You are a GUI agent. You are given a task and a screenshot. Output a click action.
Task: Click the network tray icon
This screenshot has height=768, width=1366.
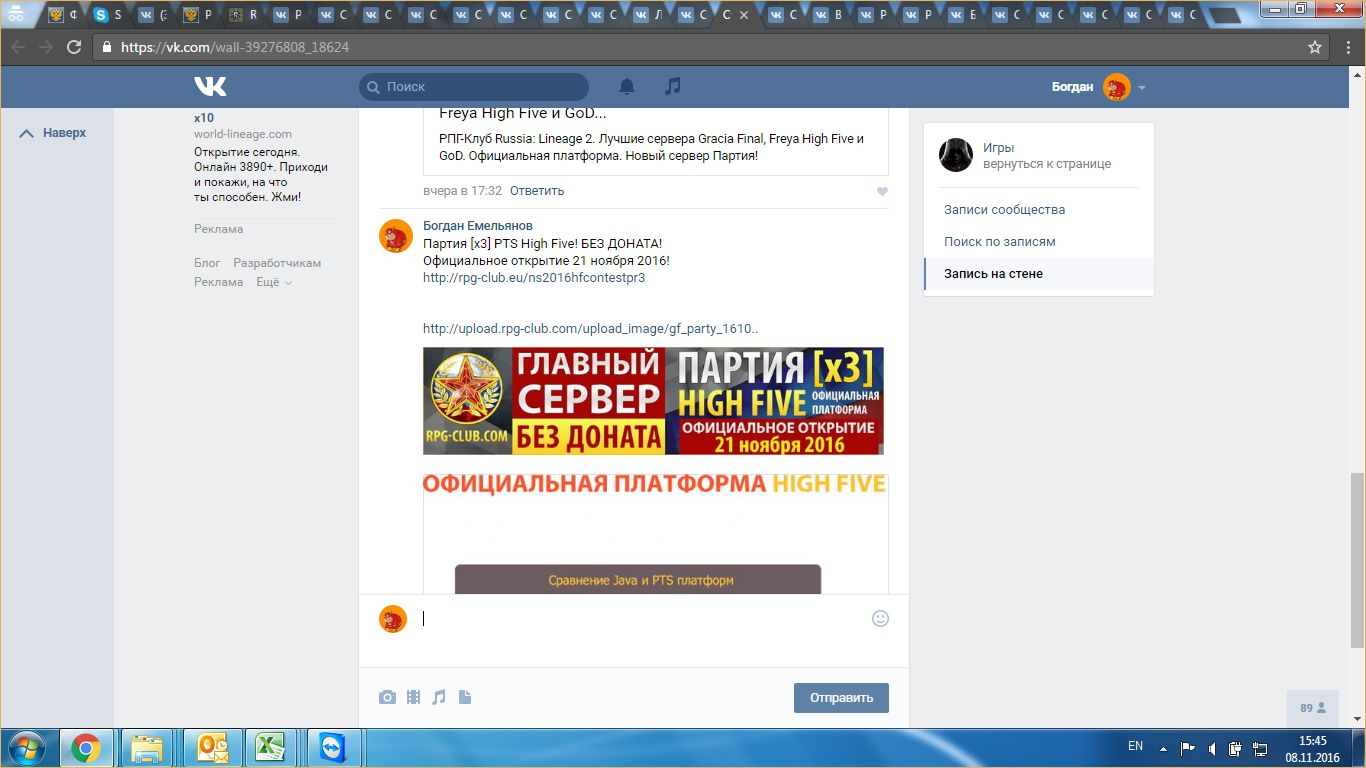point(1260,748)
